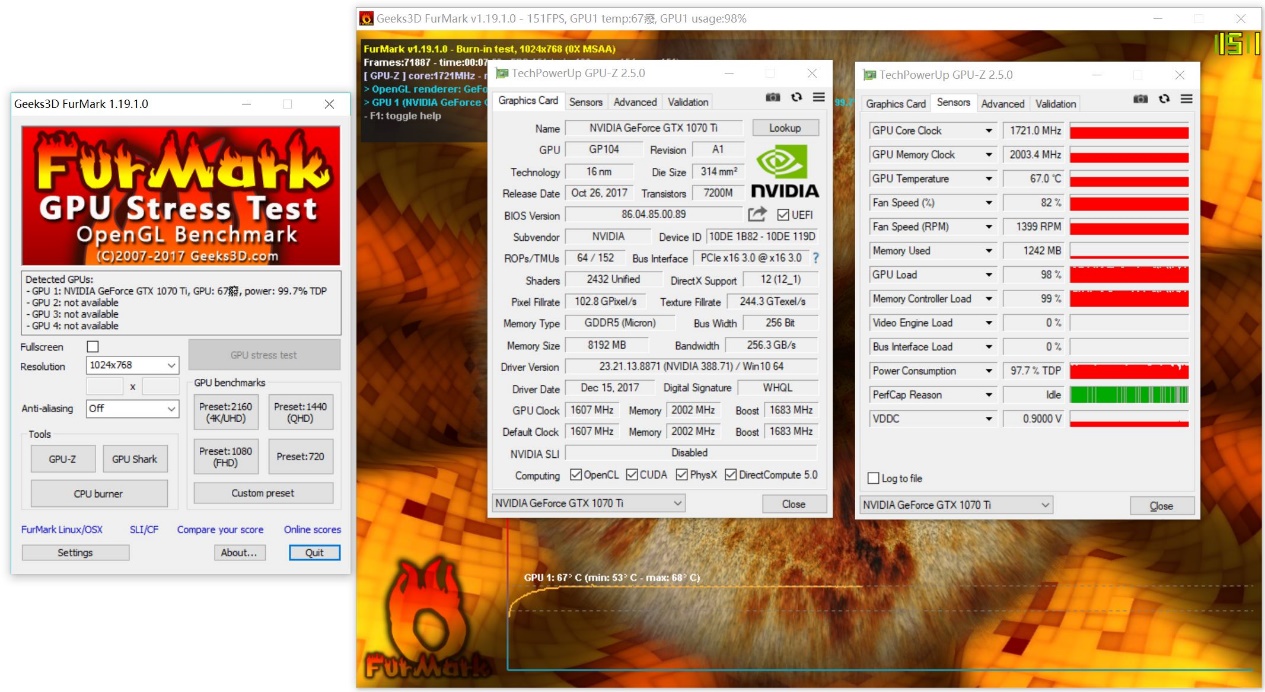The width and height of the screenshot is (1265, 692).
Task: Switch to Validation tab in Sensors window
Action: [x=1056, y=104]
